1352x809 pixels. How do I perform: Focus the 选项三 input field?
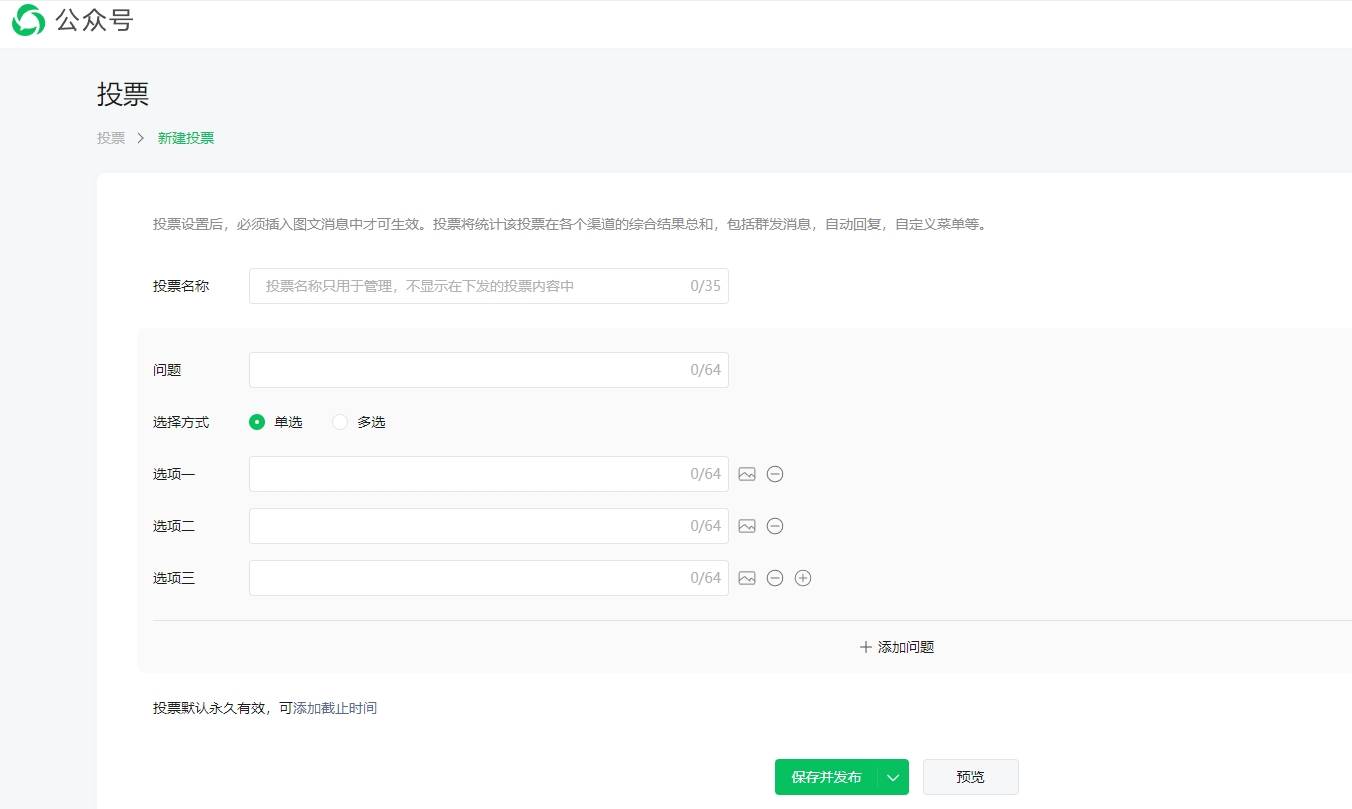(489, 578)
